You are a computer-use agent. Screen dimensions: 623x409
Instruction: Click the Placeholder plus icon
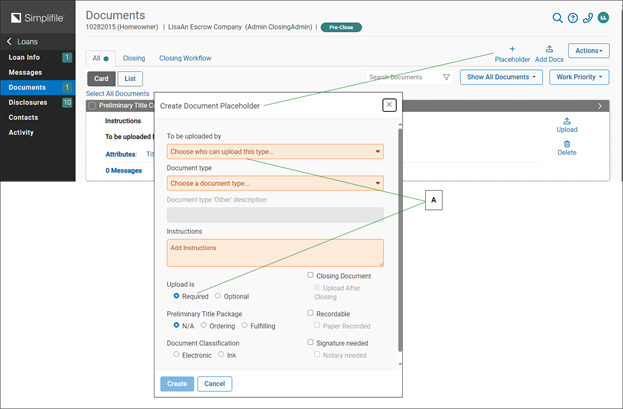click(512, 49)
